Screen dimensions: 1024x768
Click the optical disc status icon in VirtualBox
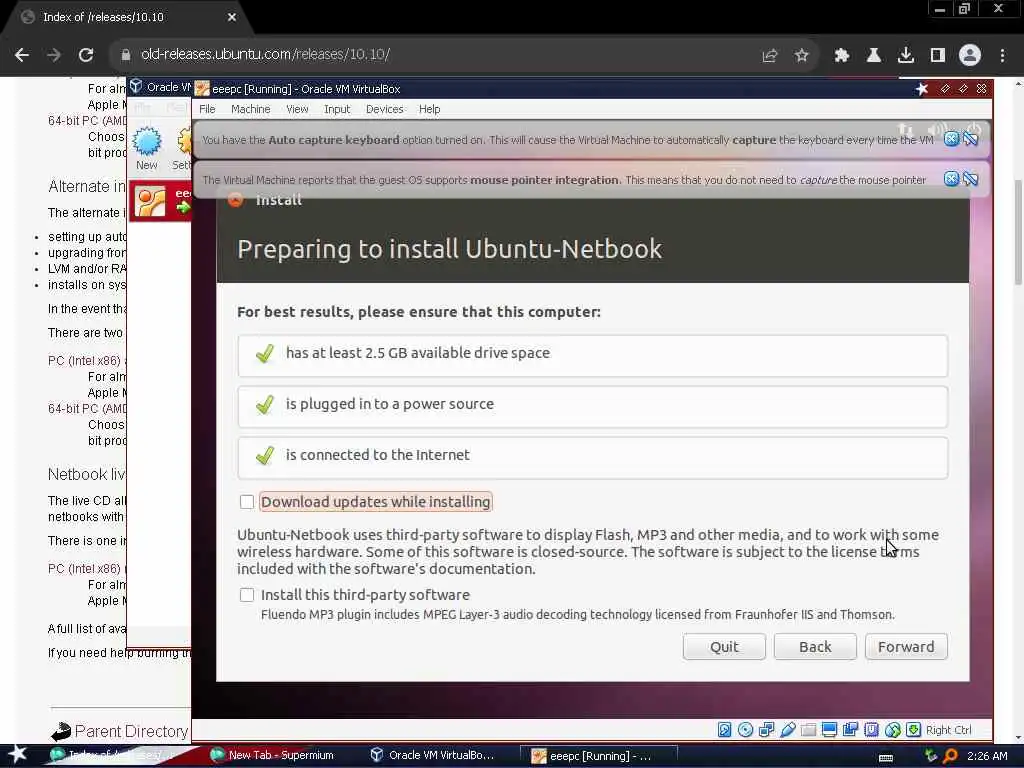tap(745, 730)
